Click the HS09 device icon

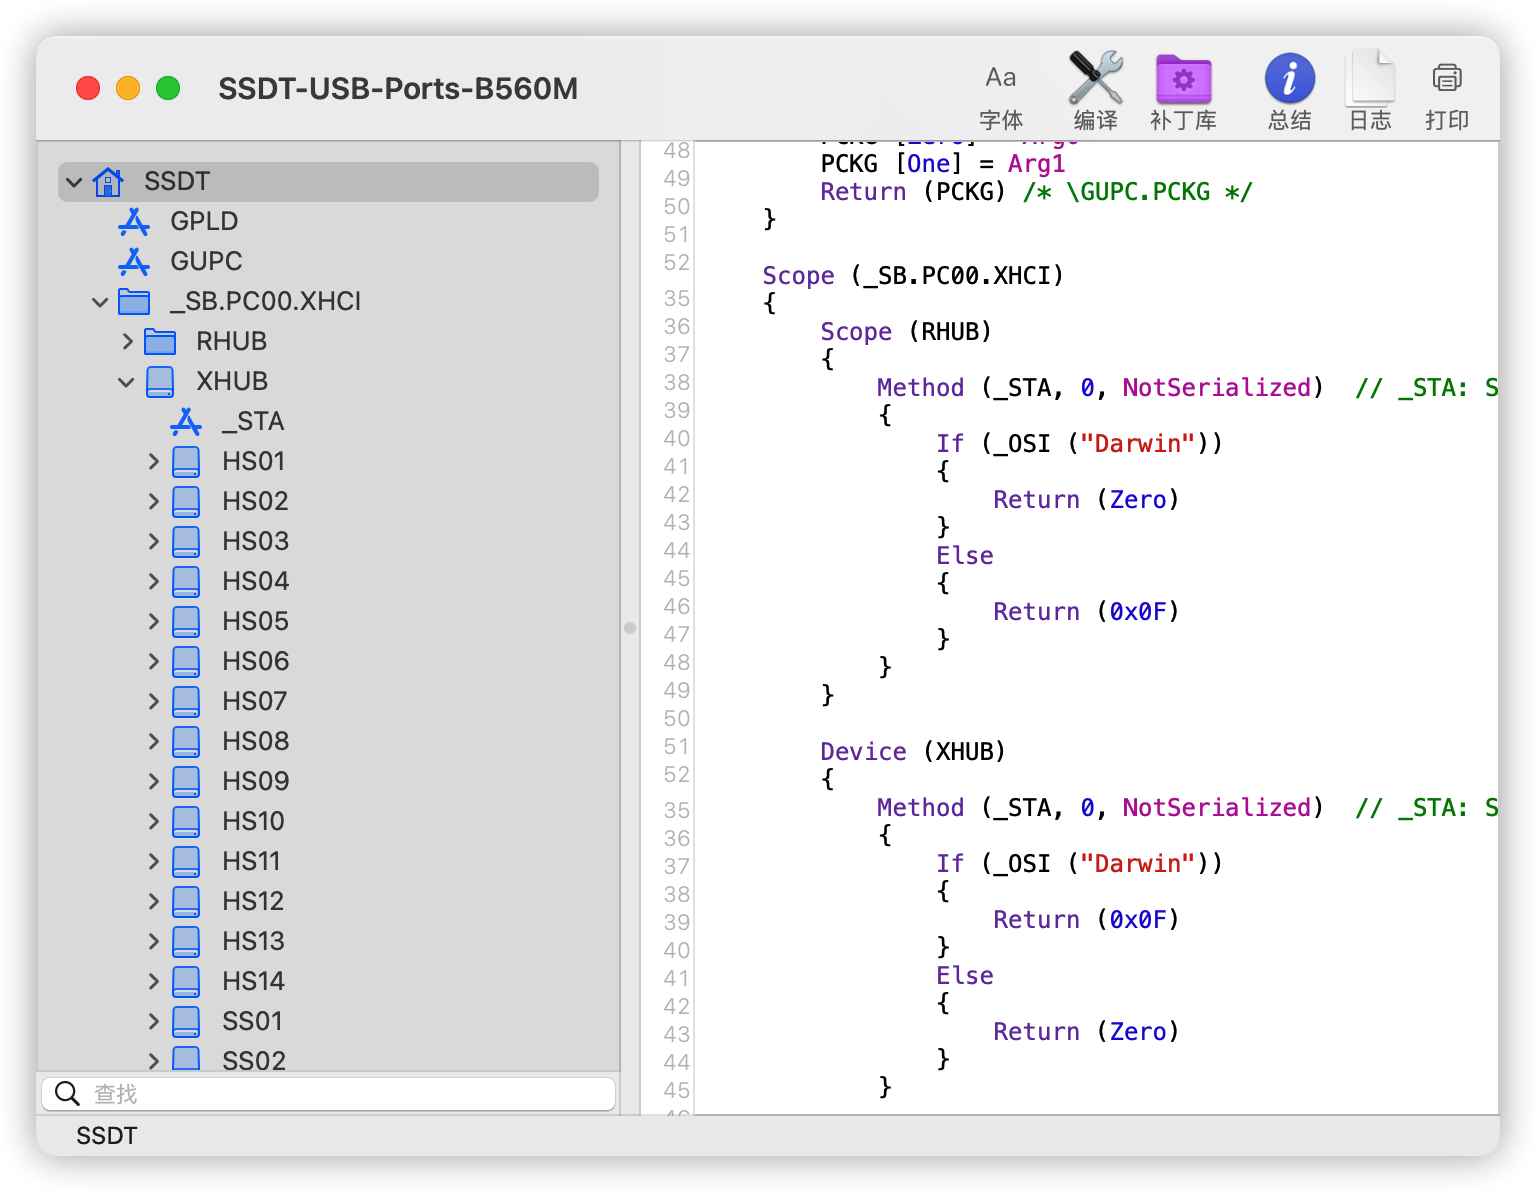(186, 781)
